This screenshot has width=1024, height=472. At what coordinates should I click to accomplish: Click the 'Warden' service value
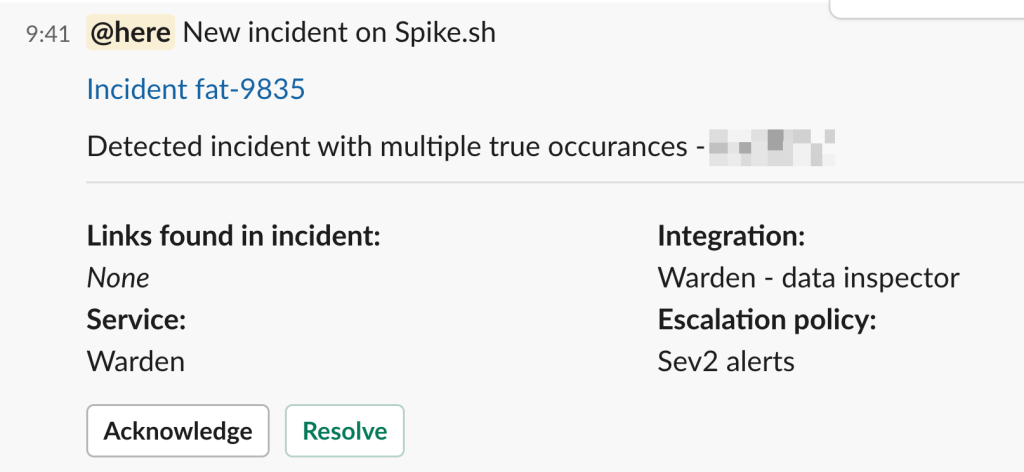click(136, 360)
